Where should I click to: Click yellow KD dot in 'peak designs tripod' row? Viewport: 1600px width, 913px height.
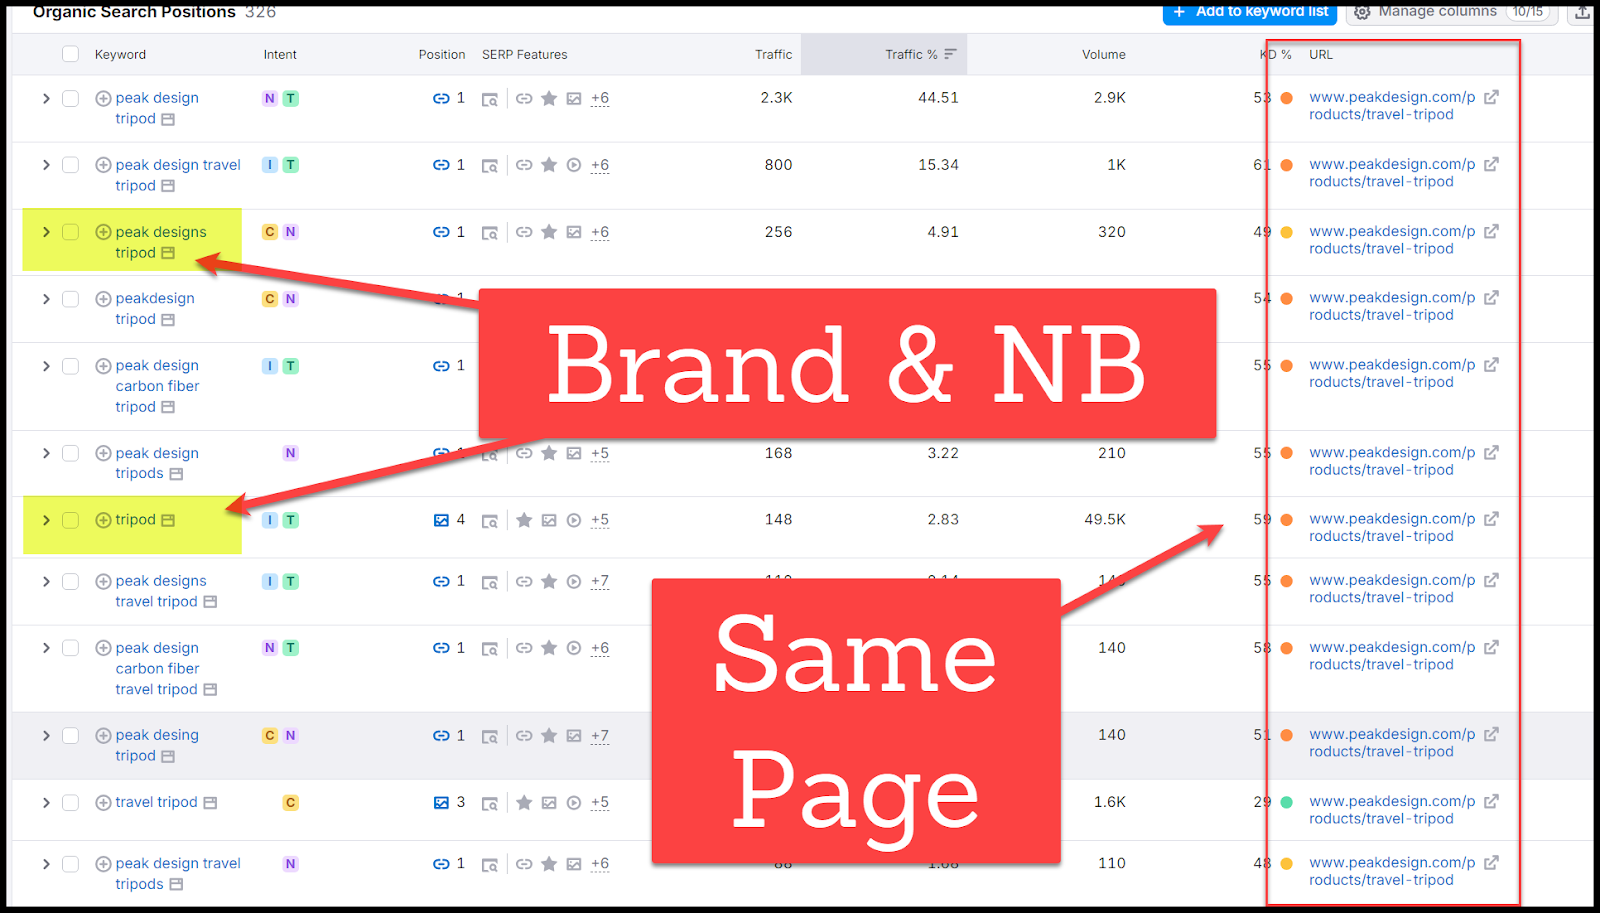pos(1287,232)
